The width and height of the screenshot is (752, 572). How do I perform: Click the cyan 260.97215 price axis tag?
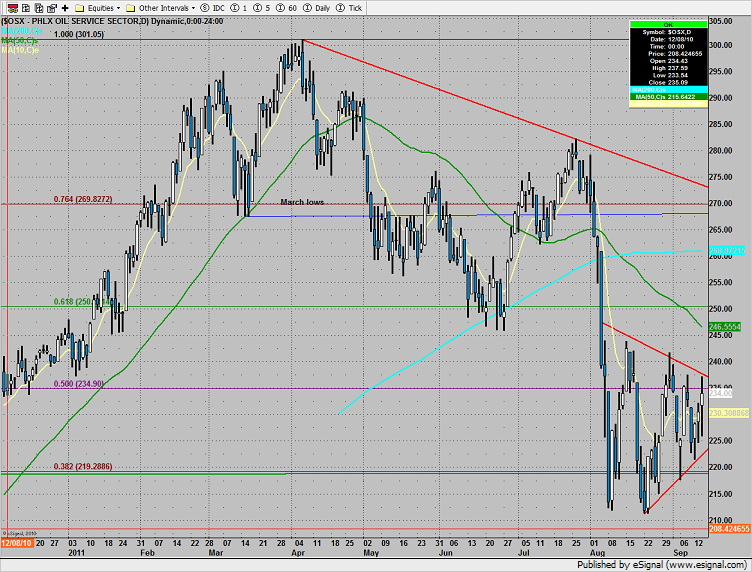(x=727, y=251)
